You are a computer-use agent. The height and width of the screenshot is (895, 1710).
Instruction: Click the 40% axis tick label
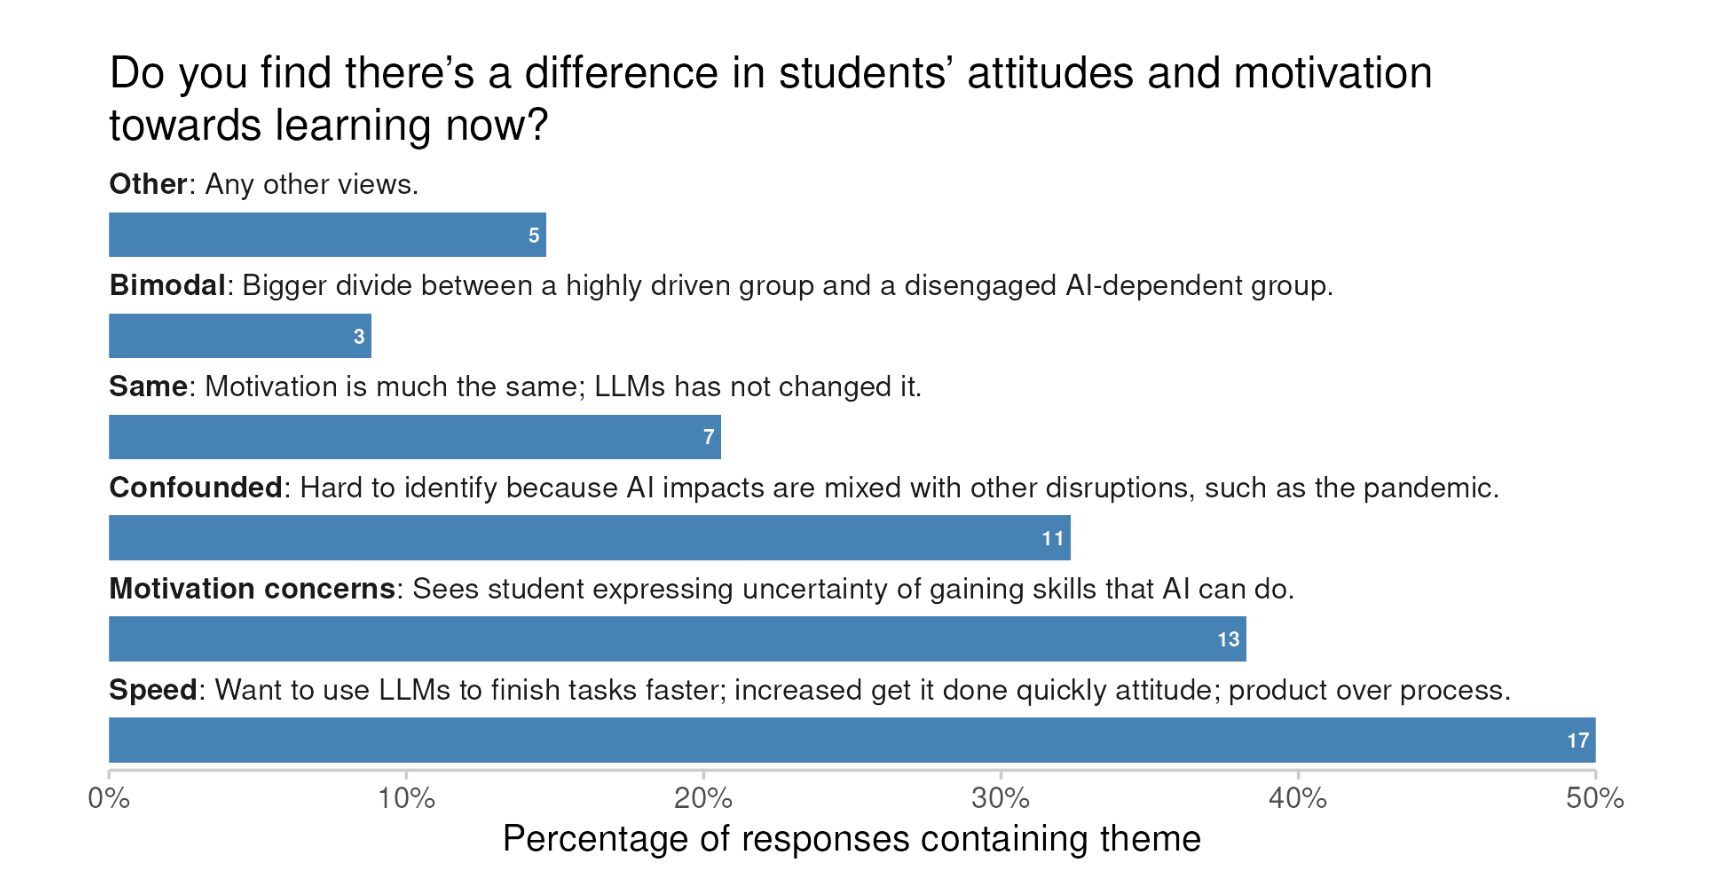(x=1297, y=799)
